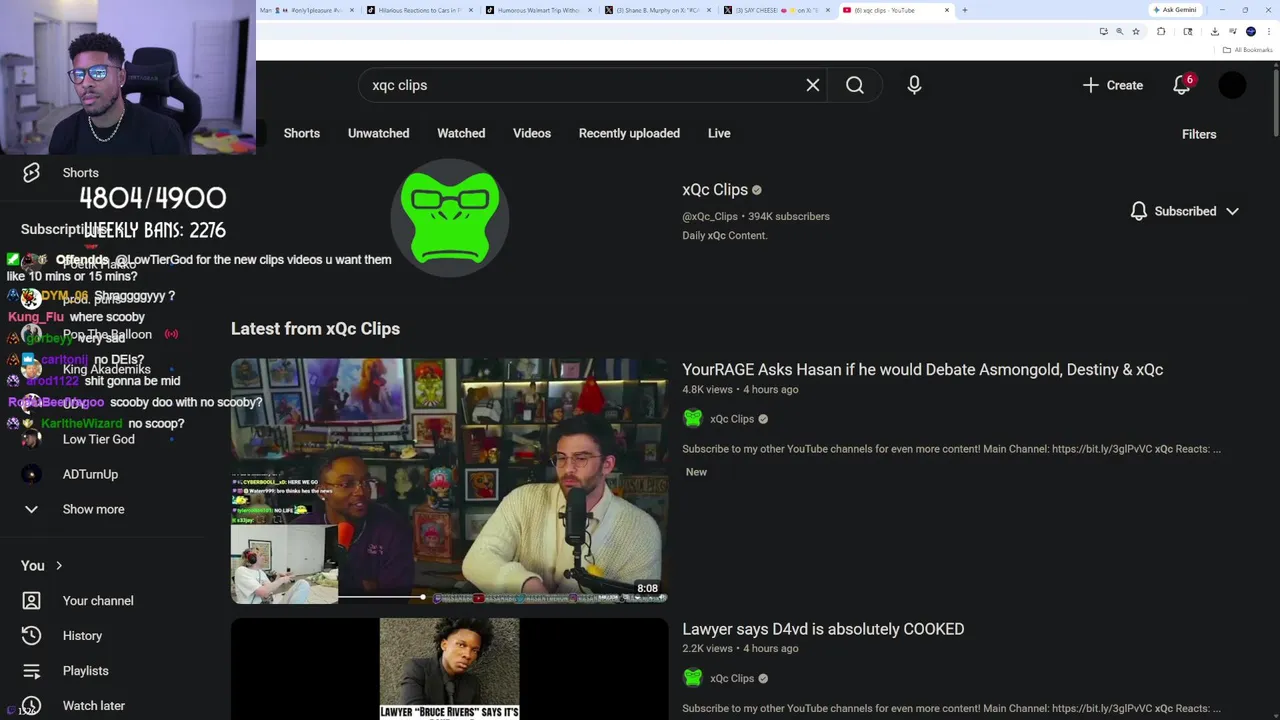Filter results by Watched

[x=461, y=133]
